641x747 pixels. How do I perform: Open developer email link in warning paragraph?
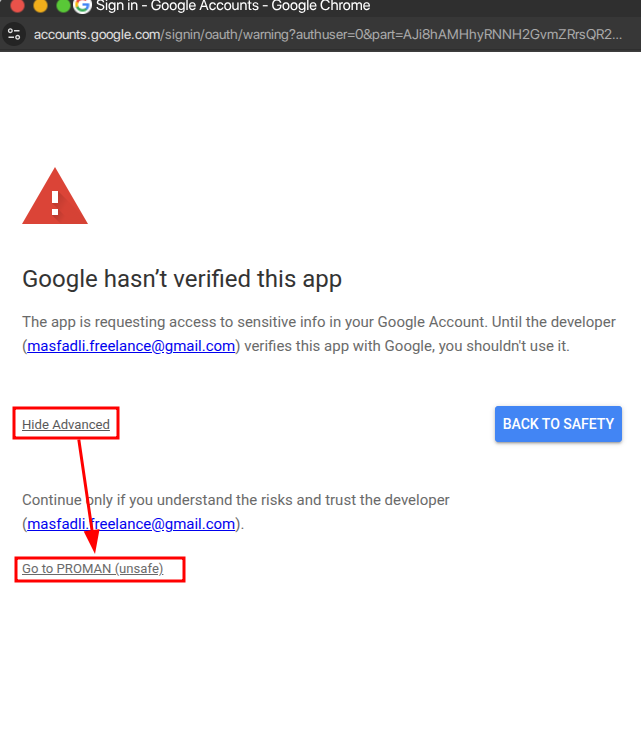[131, 347]
